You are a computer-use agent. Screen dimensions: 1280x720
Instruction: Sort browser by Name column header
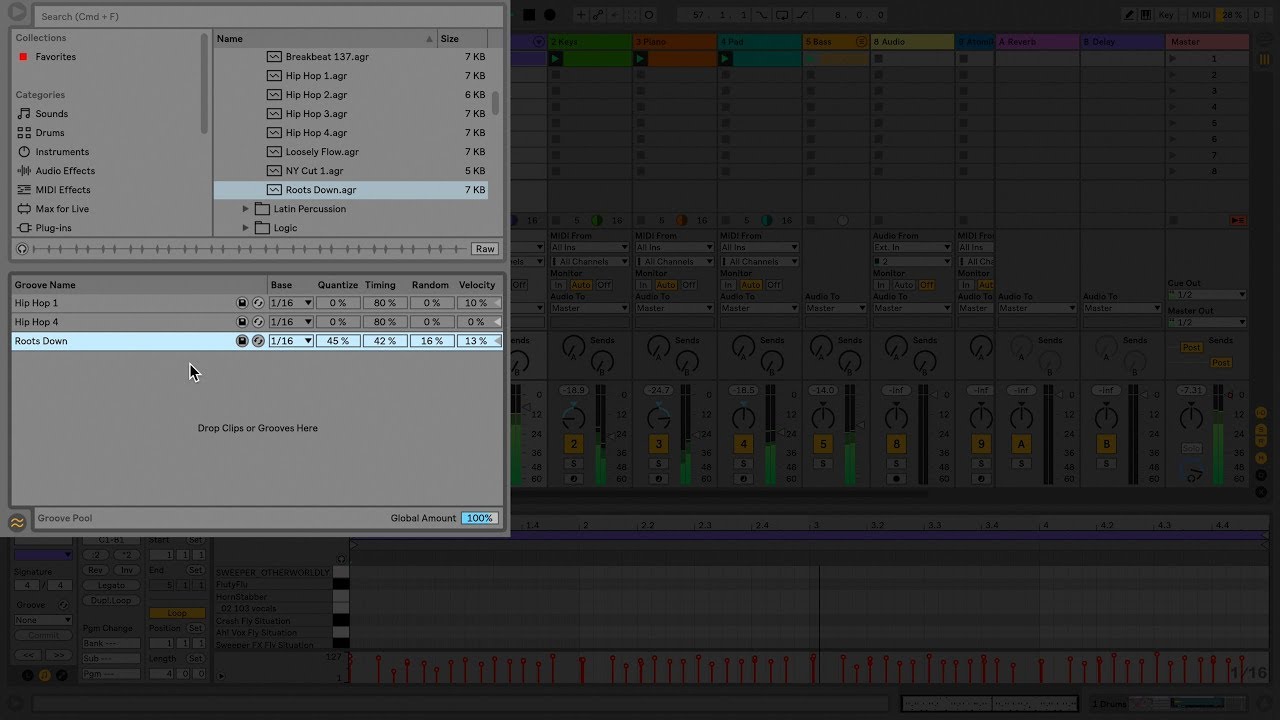[325, 39]
